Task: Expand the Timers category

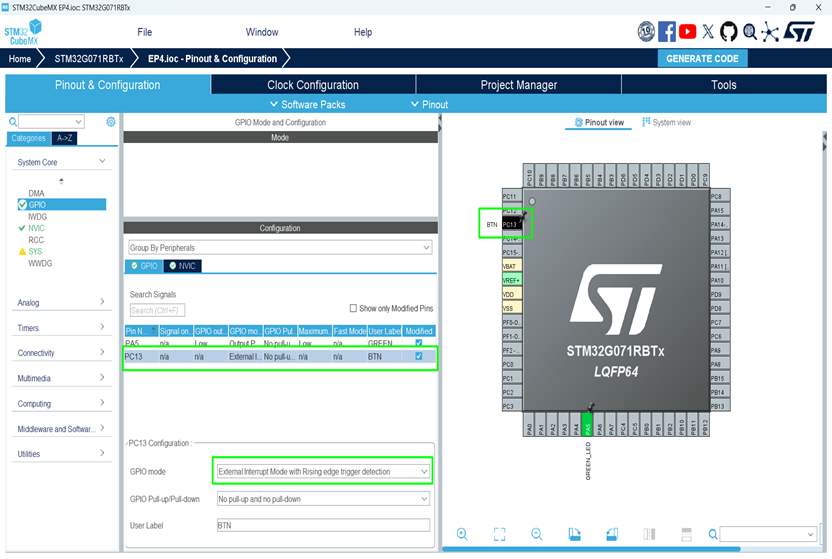Action: [61, 328]
